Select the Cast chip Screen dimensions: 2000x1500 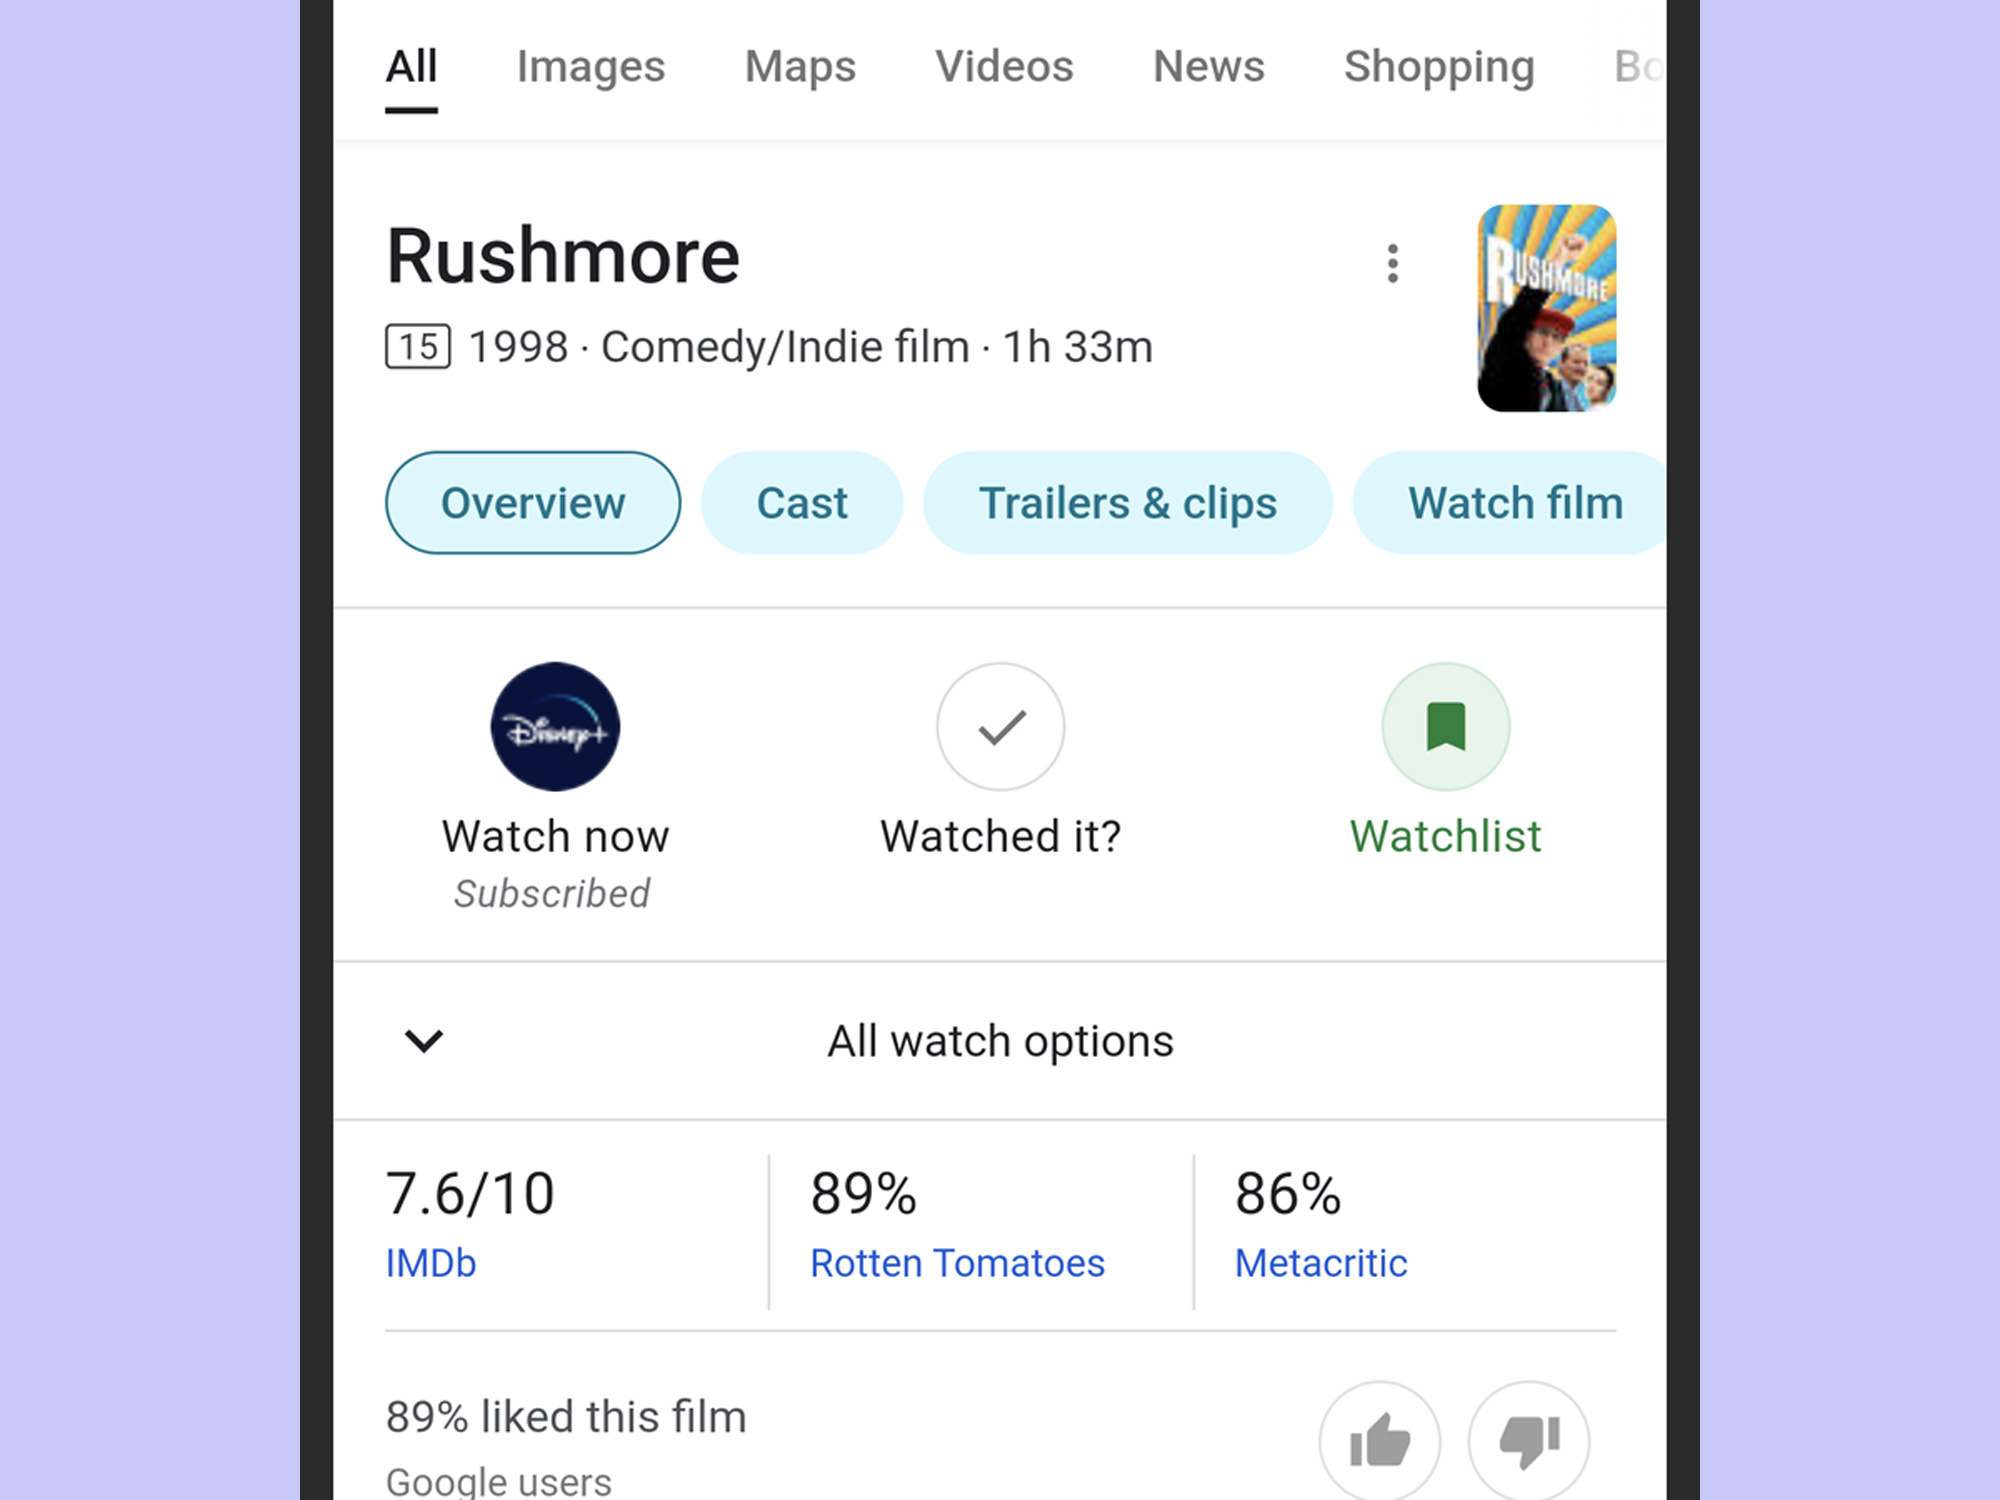802,503
